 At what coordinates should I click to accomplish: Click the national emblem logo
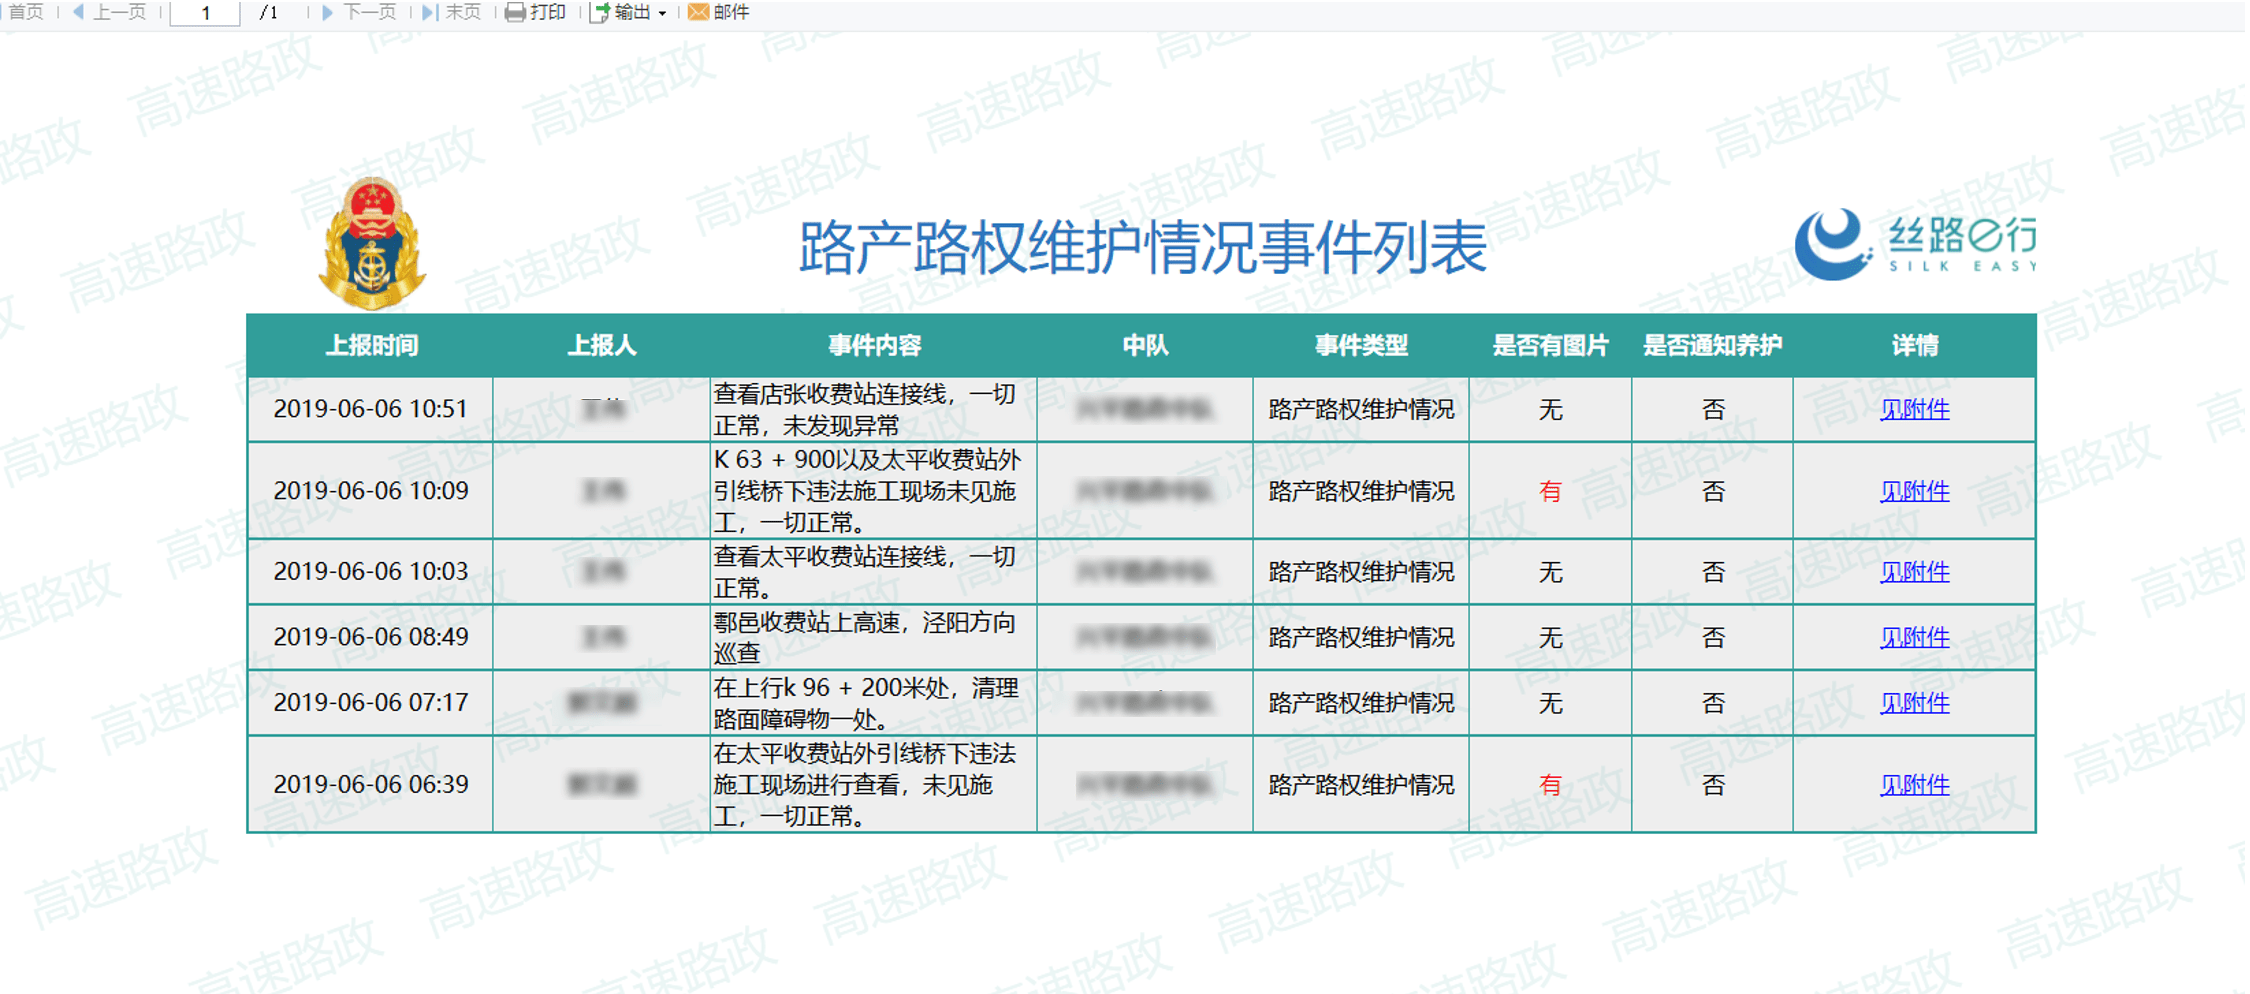click(372, 243)
